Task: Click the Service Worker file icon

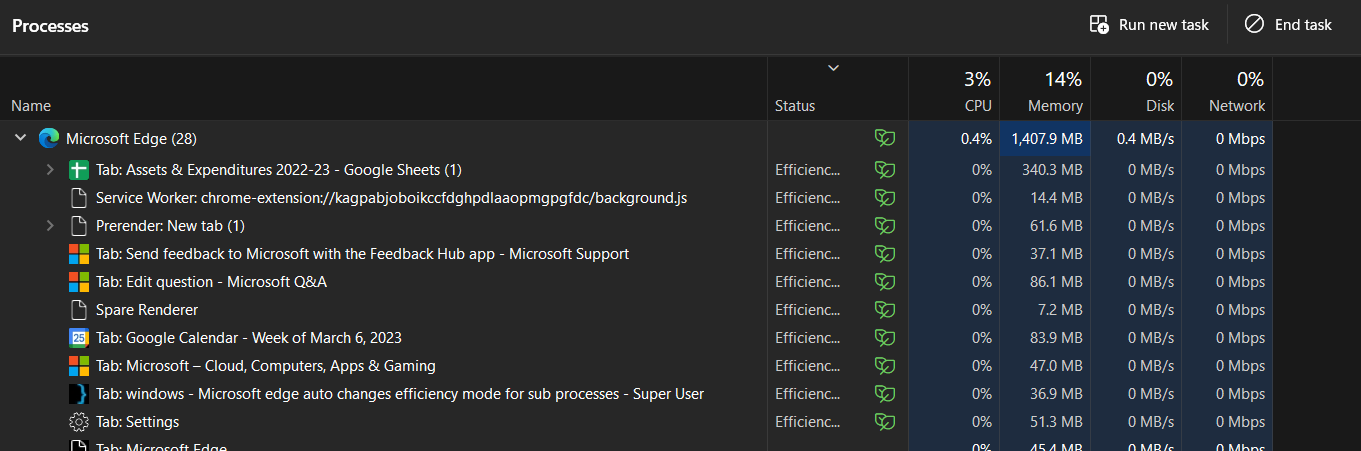Action: [79, 198]
